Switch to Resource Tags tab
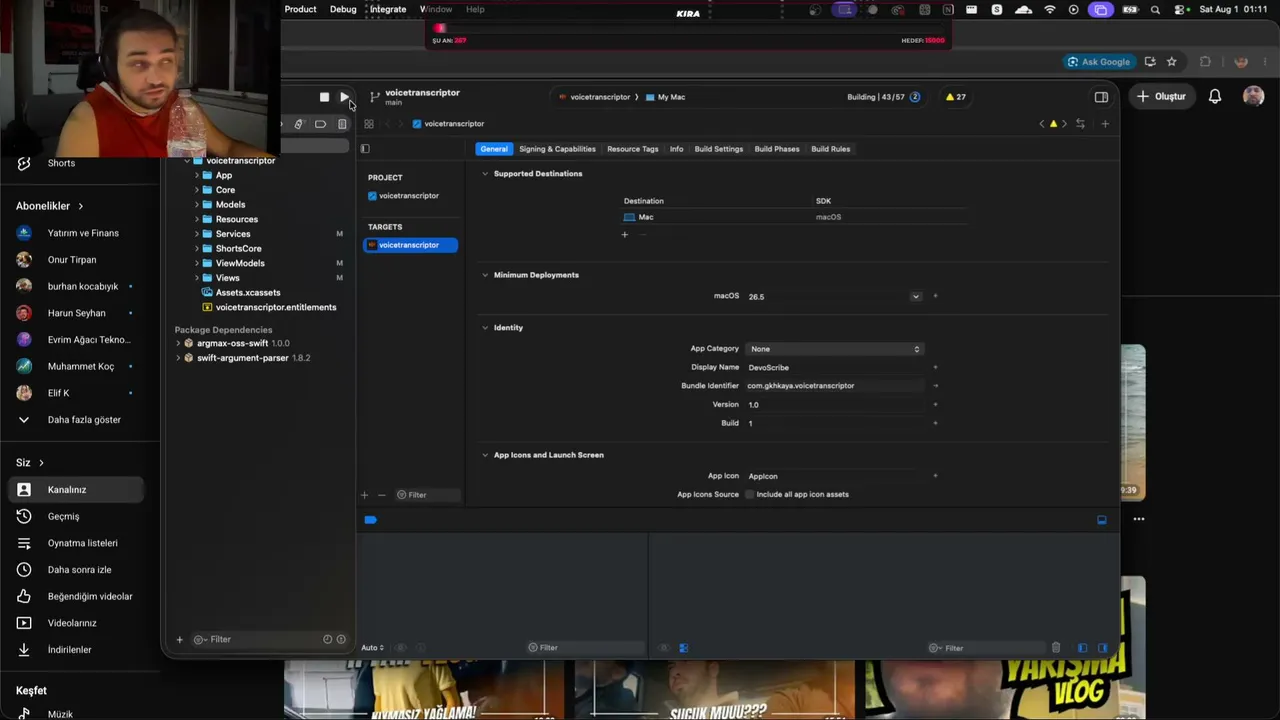The height and width of the screenshot is (720, 1280). 633,149
